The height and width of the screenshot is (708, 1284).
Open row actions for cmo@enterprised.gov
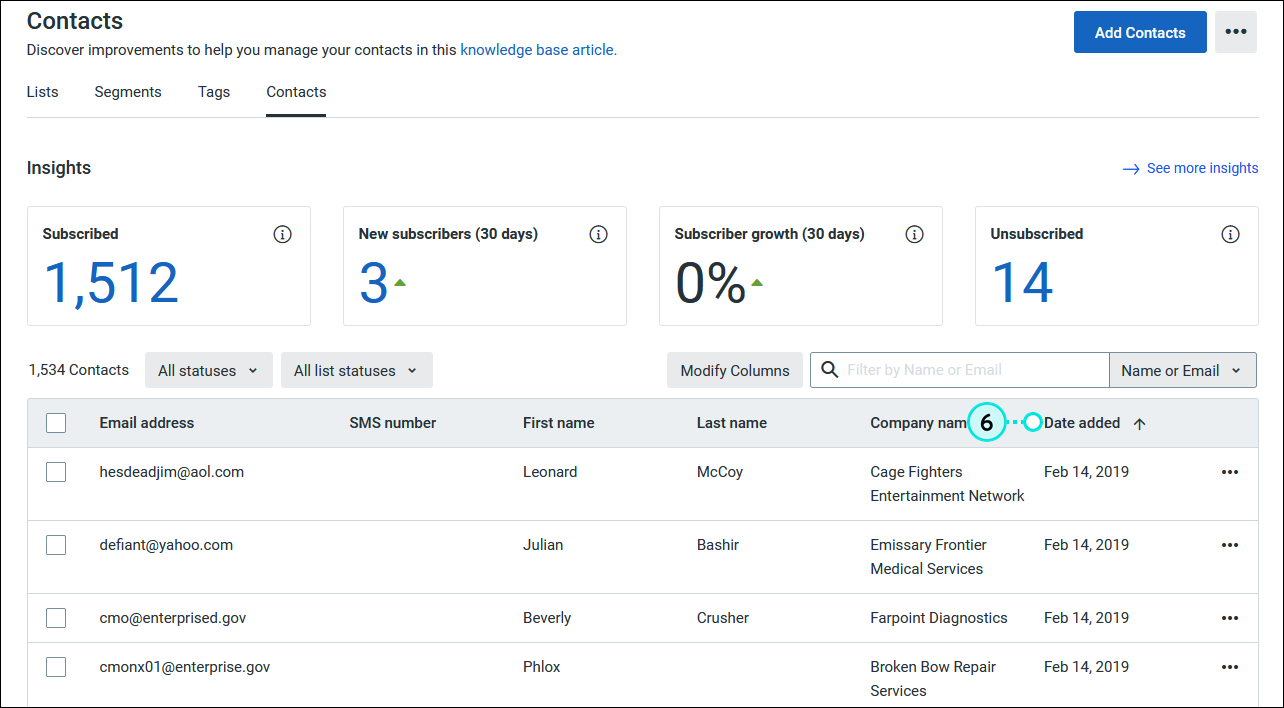click(x=1230, y=618)
